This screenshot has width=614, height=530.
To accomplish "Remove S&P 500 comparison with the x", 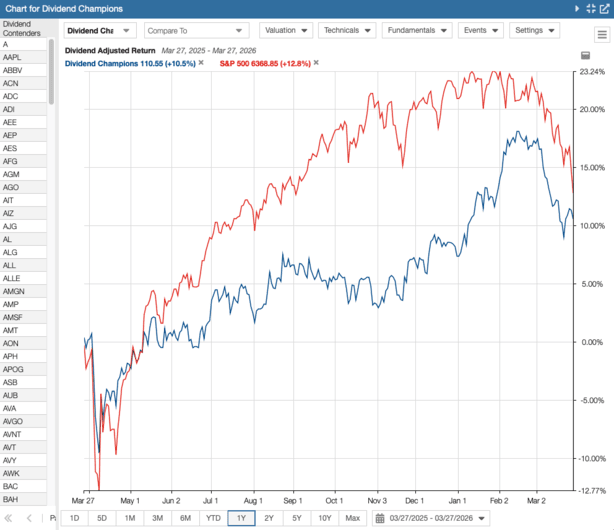I will [316, 63].
